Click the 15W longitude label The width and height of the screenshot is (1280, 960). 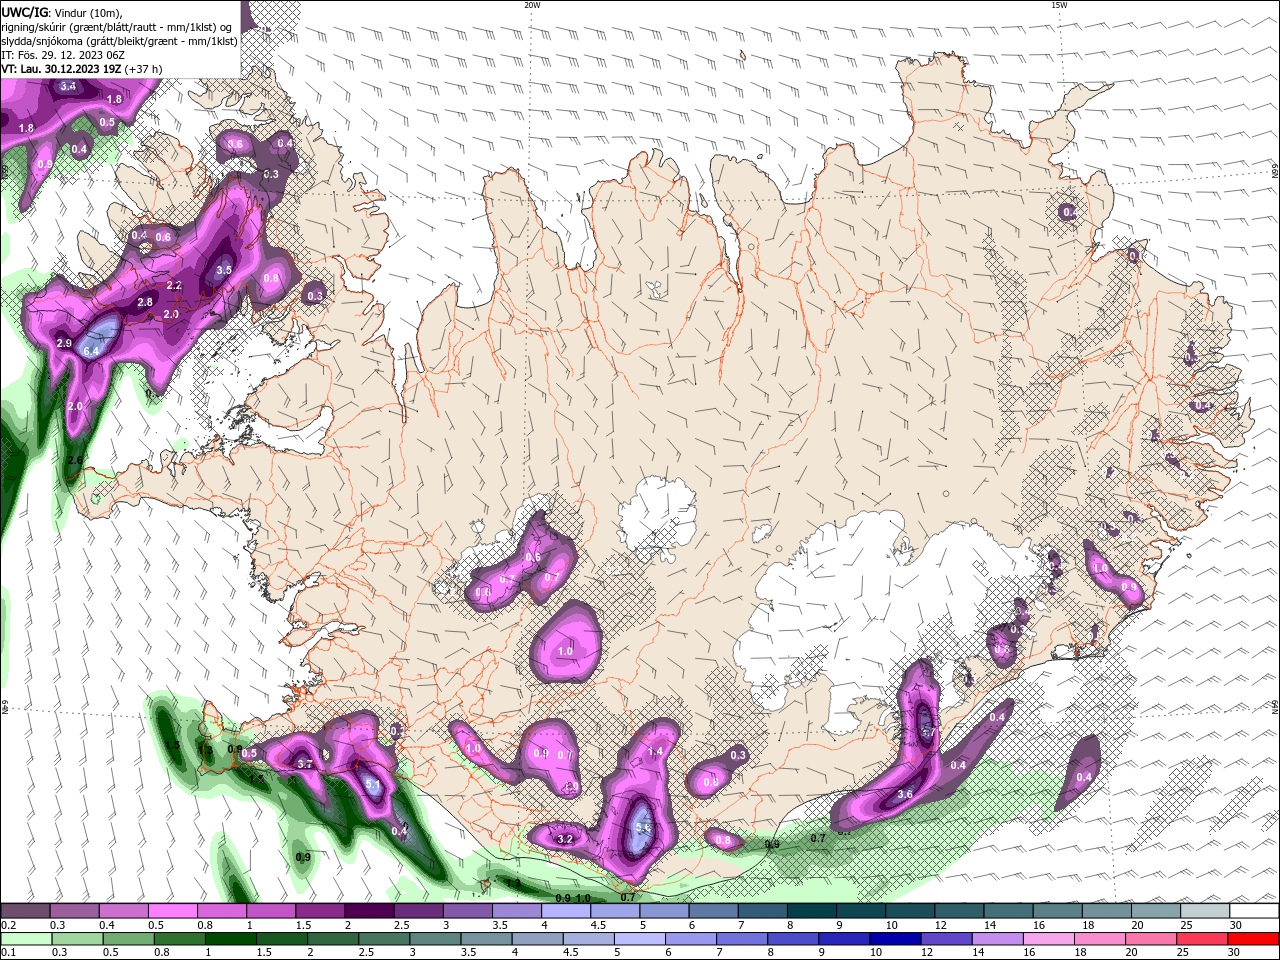pyautogui.click(x=1059, y=5)
